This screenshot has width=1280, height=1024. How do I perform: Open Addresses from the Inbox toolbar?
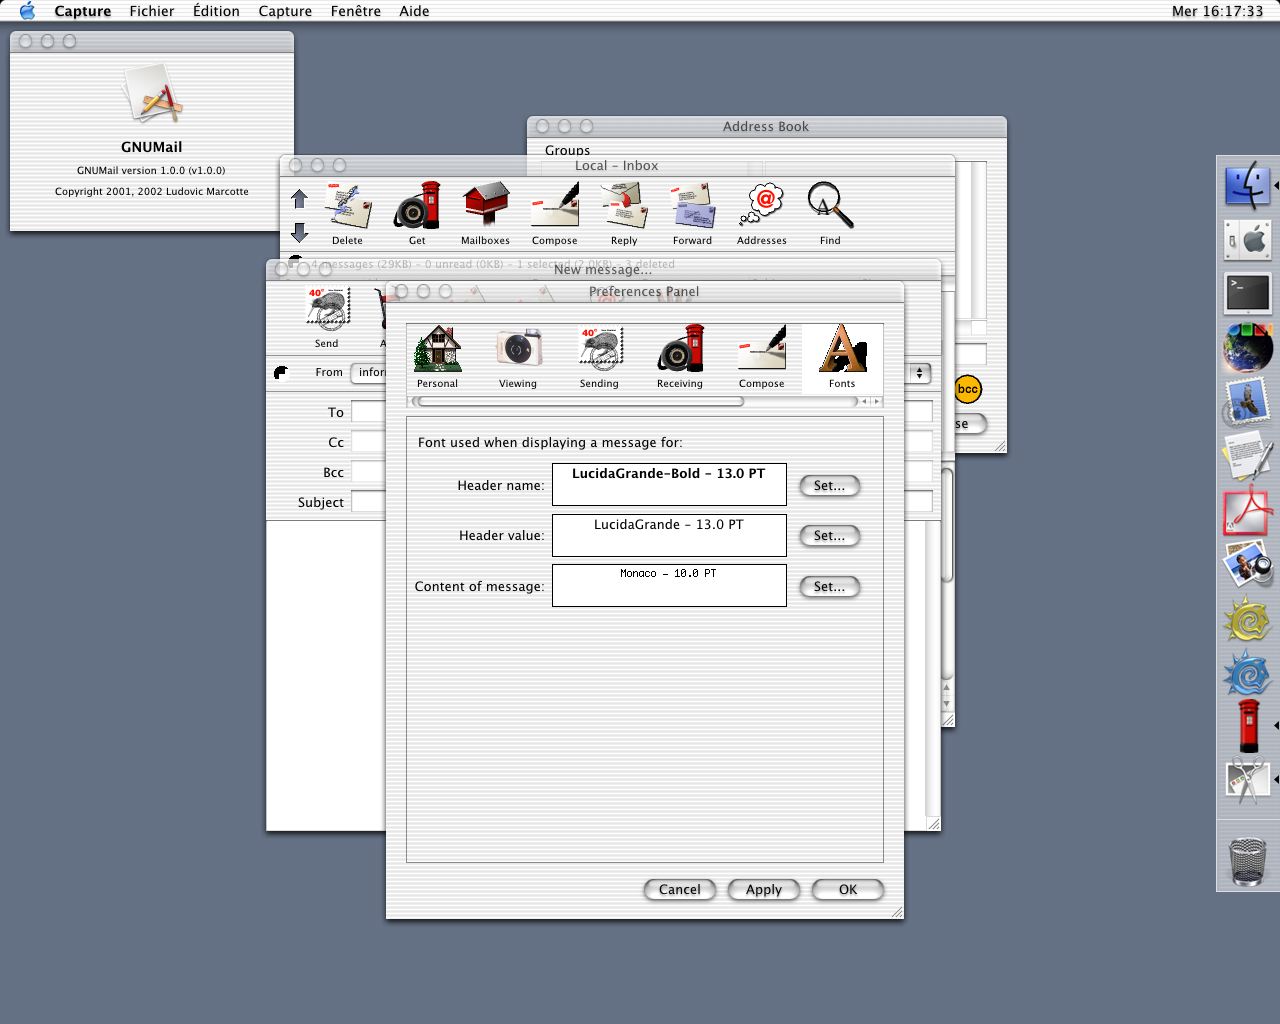tap(761, 212)
